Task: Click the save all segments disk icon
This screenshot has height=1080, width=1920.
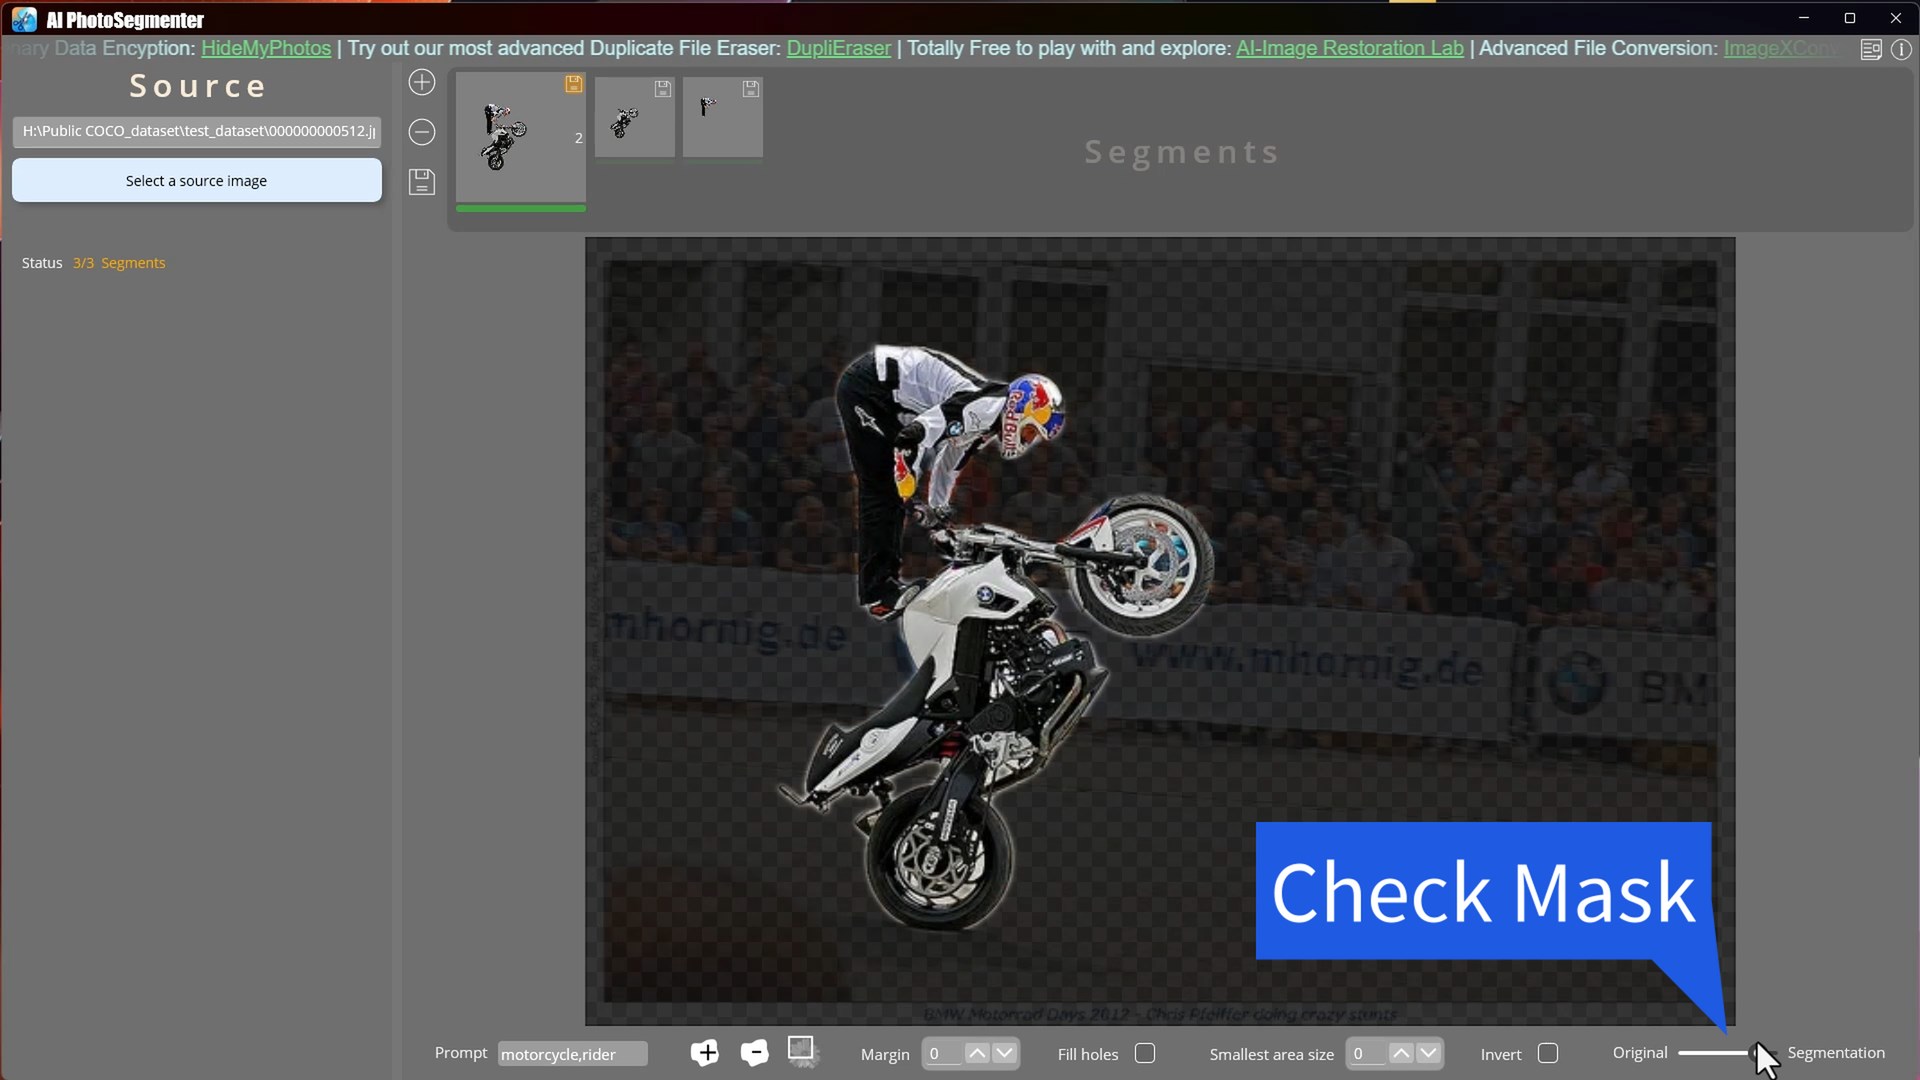Action: coord(422,182)
